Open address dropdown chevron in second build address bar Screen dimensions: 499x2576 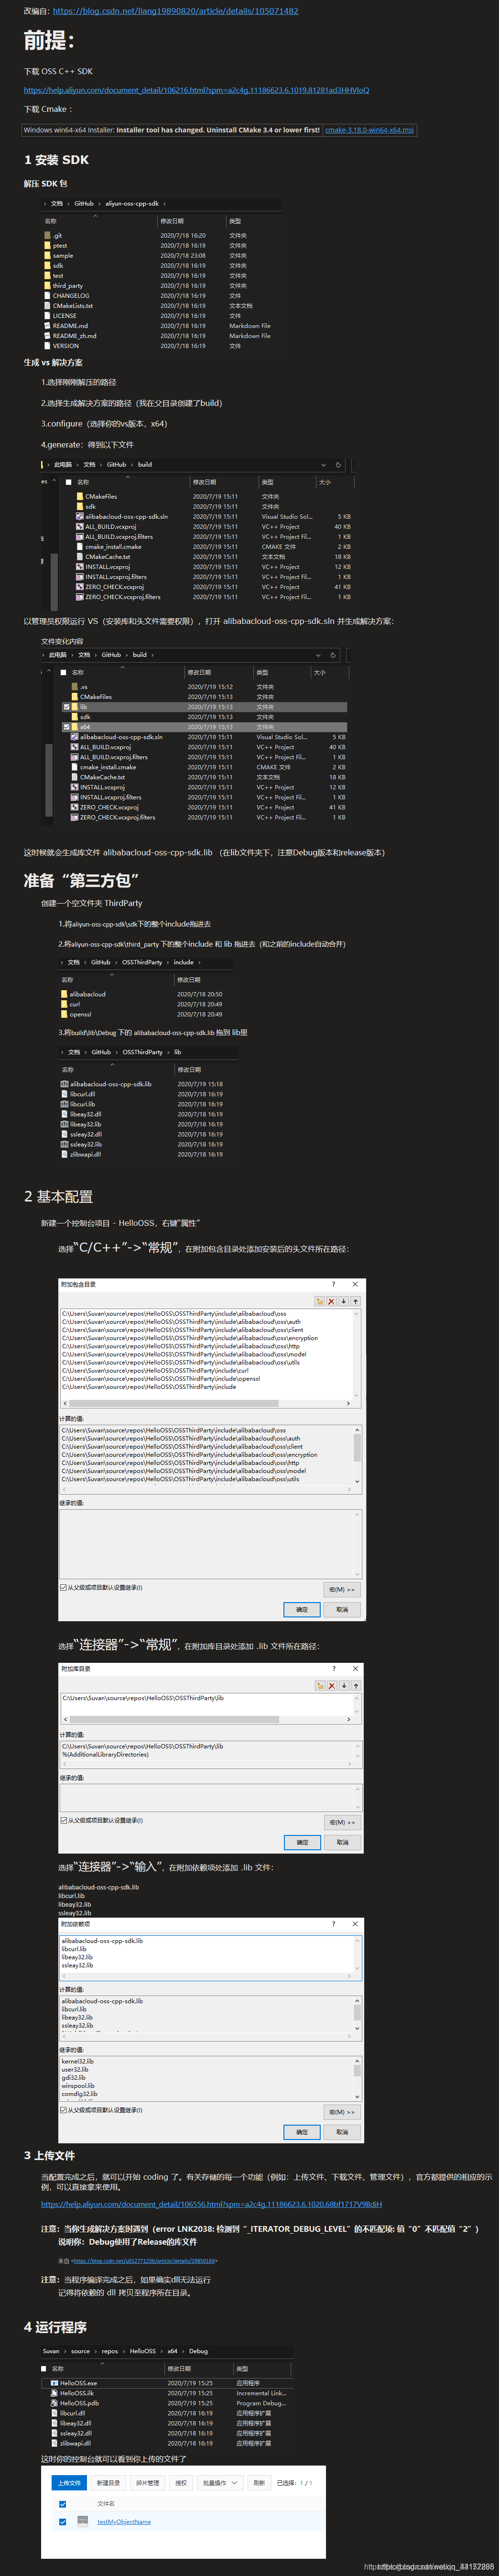pyautogui.click(x=318, y=655)
